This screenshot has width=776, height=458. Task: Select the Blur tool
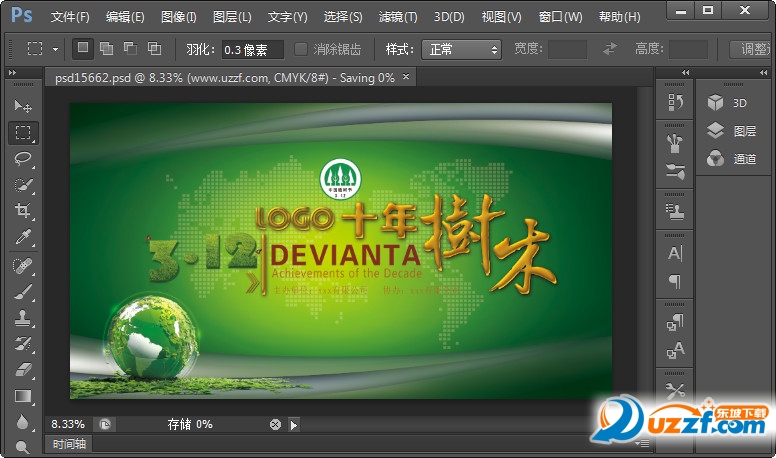23,422
